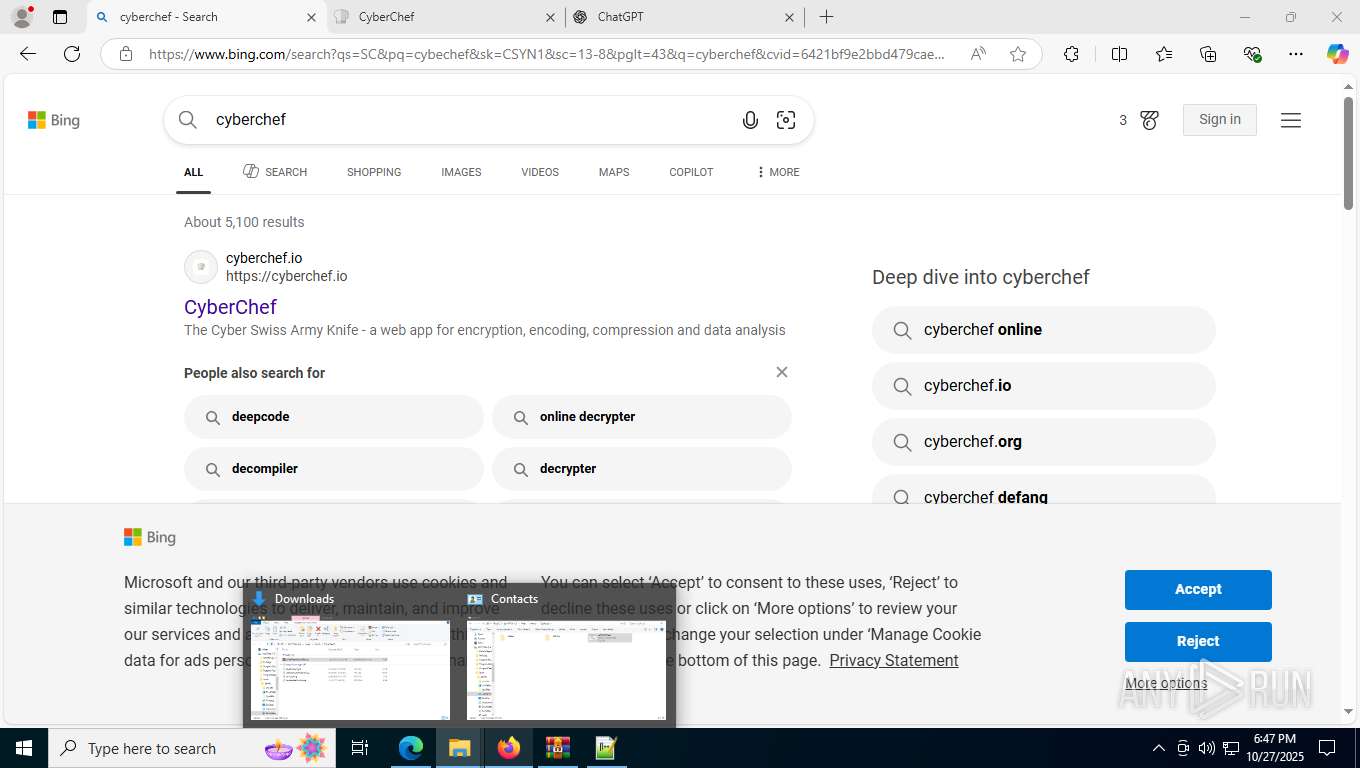Open the Extensions puzzle icon
1360x768 pixels.
pyautogui.click(x=1071, y=54)
